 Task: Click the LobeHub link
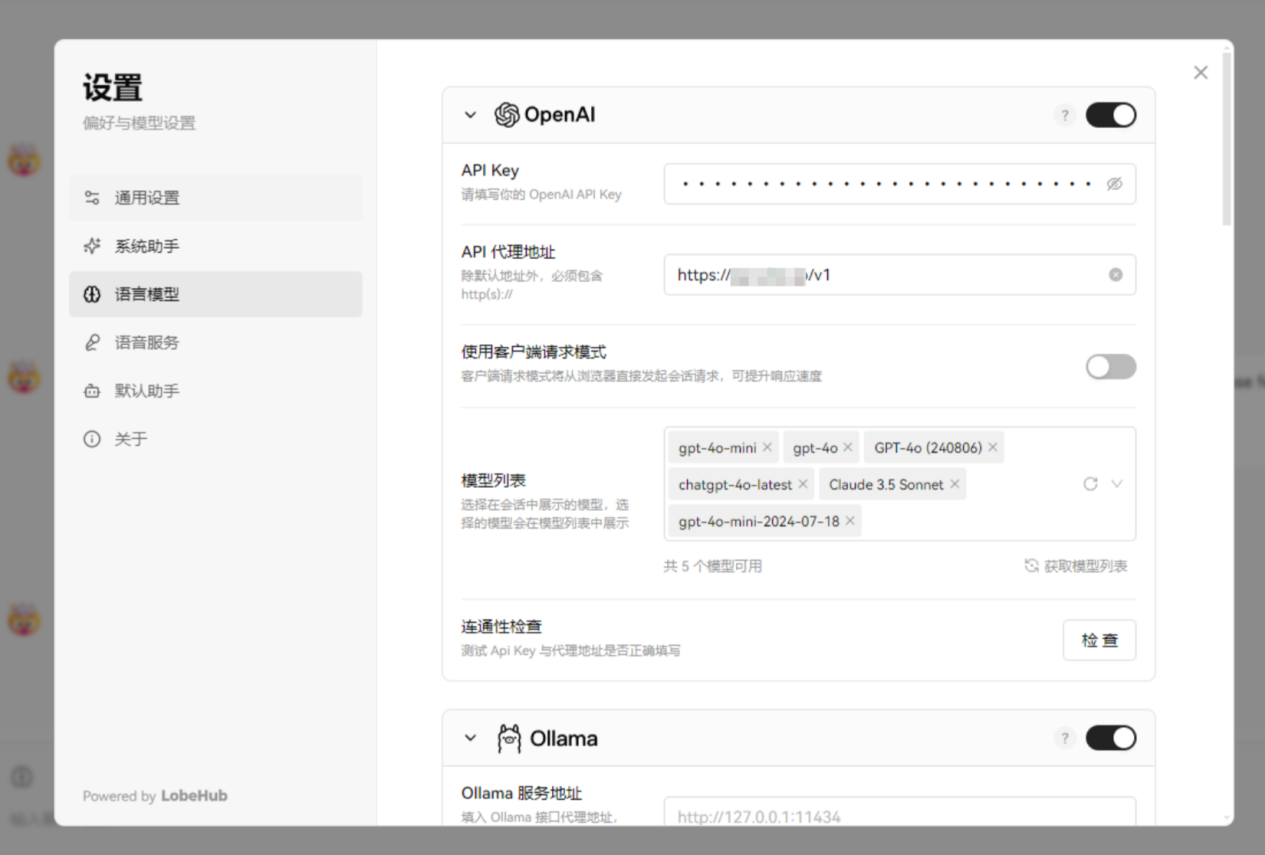[194, 796]
